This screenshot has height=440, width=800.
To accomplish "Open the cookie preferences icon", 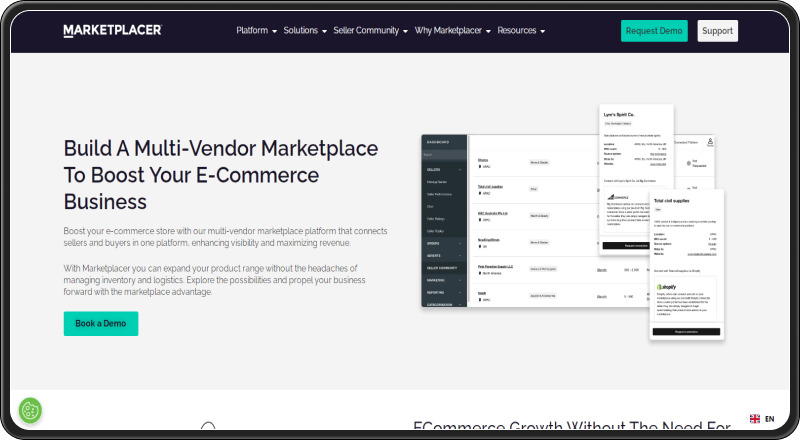I will pyautogui.click(x=30, y=410).
